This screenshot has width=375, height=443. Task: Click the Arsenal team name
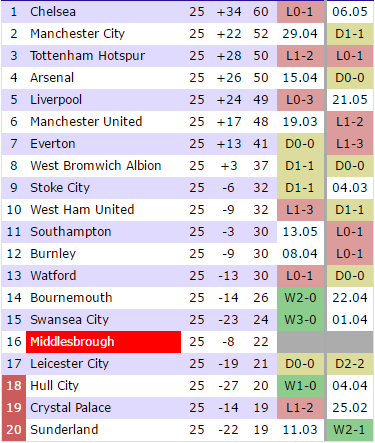click(52, 78)
